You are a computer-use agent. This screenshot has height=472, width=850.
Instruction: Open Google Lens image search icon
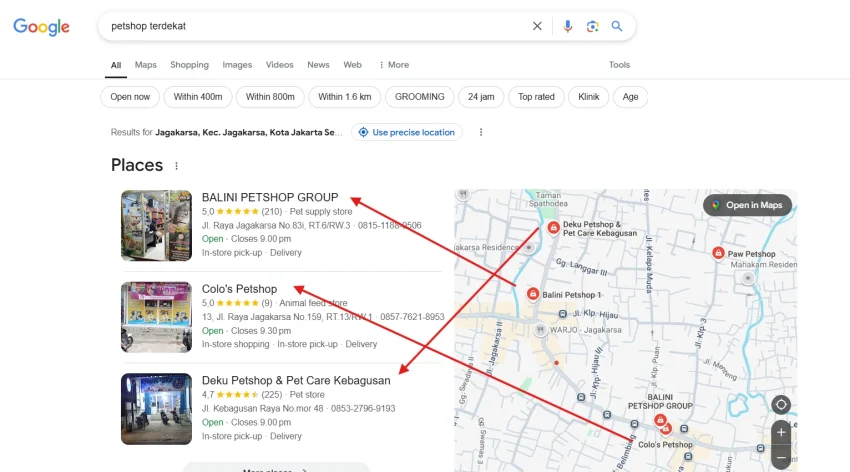[x=592, y=26]
